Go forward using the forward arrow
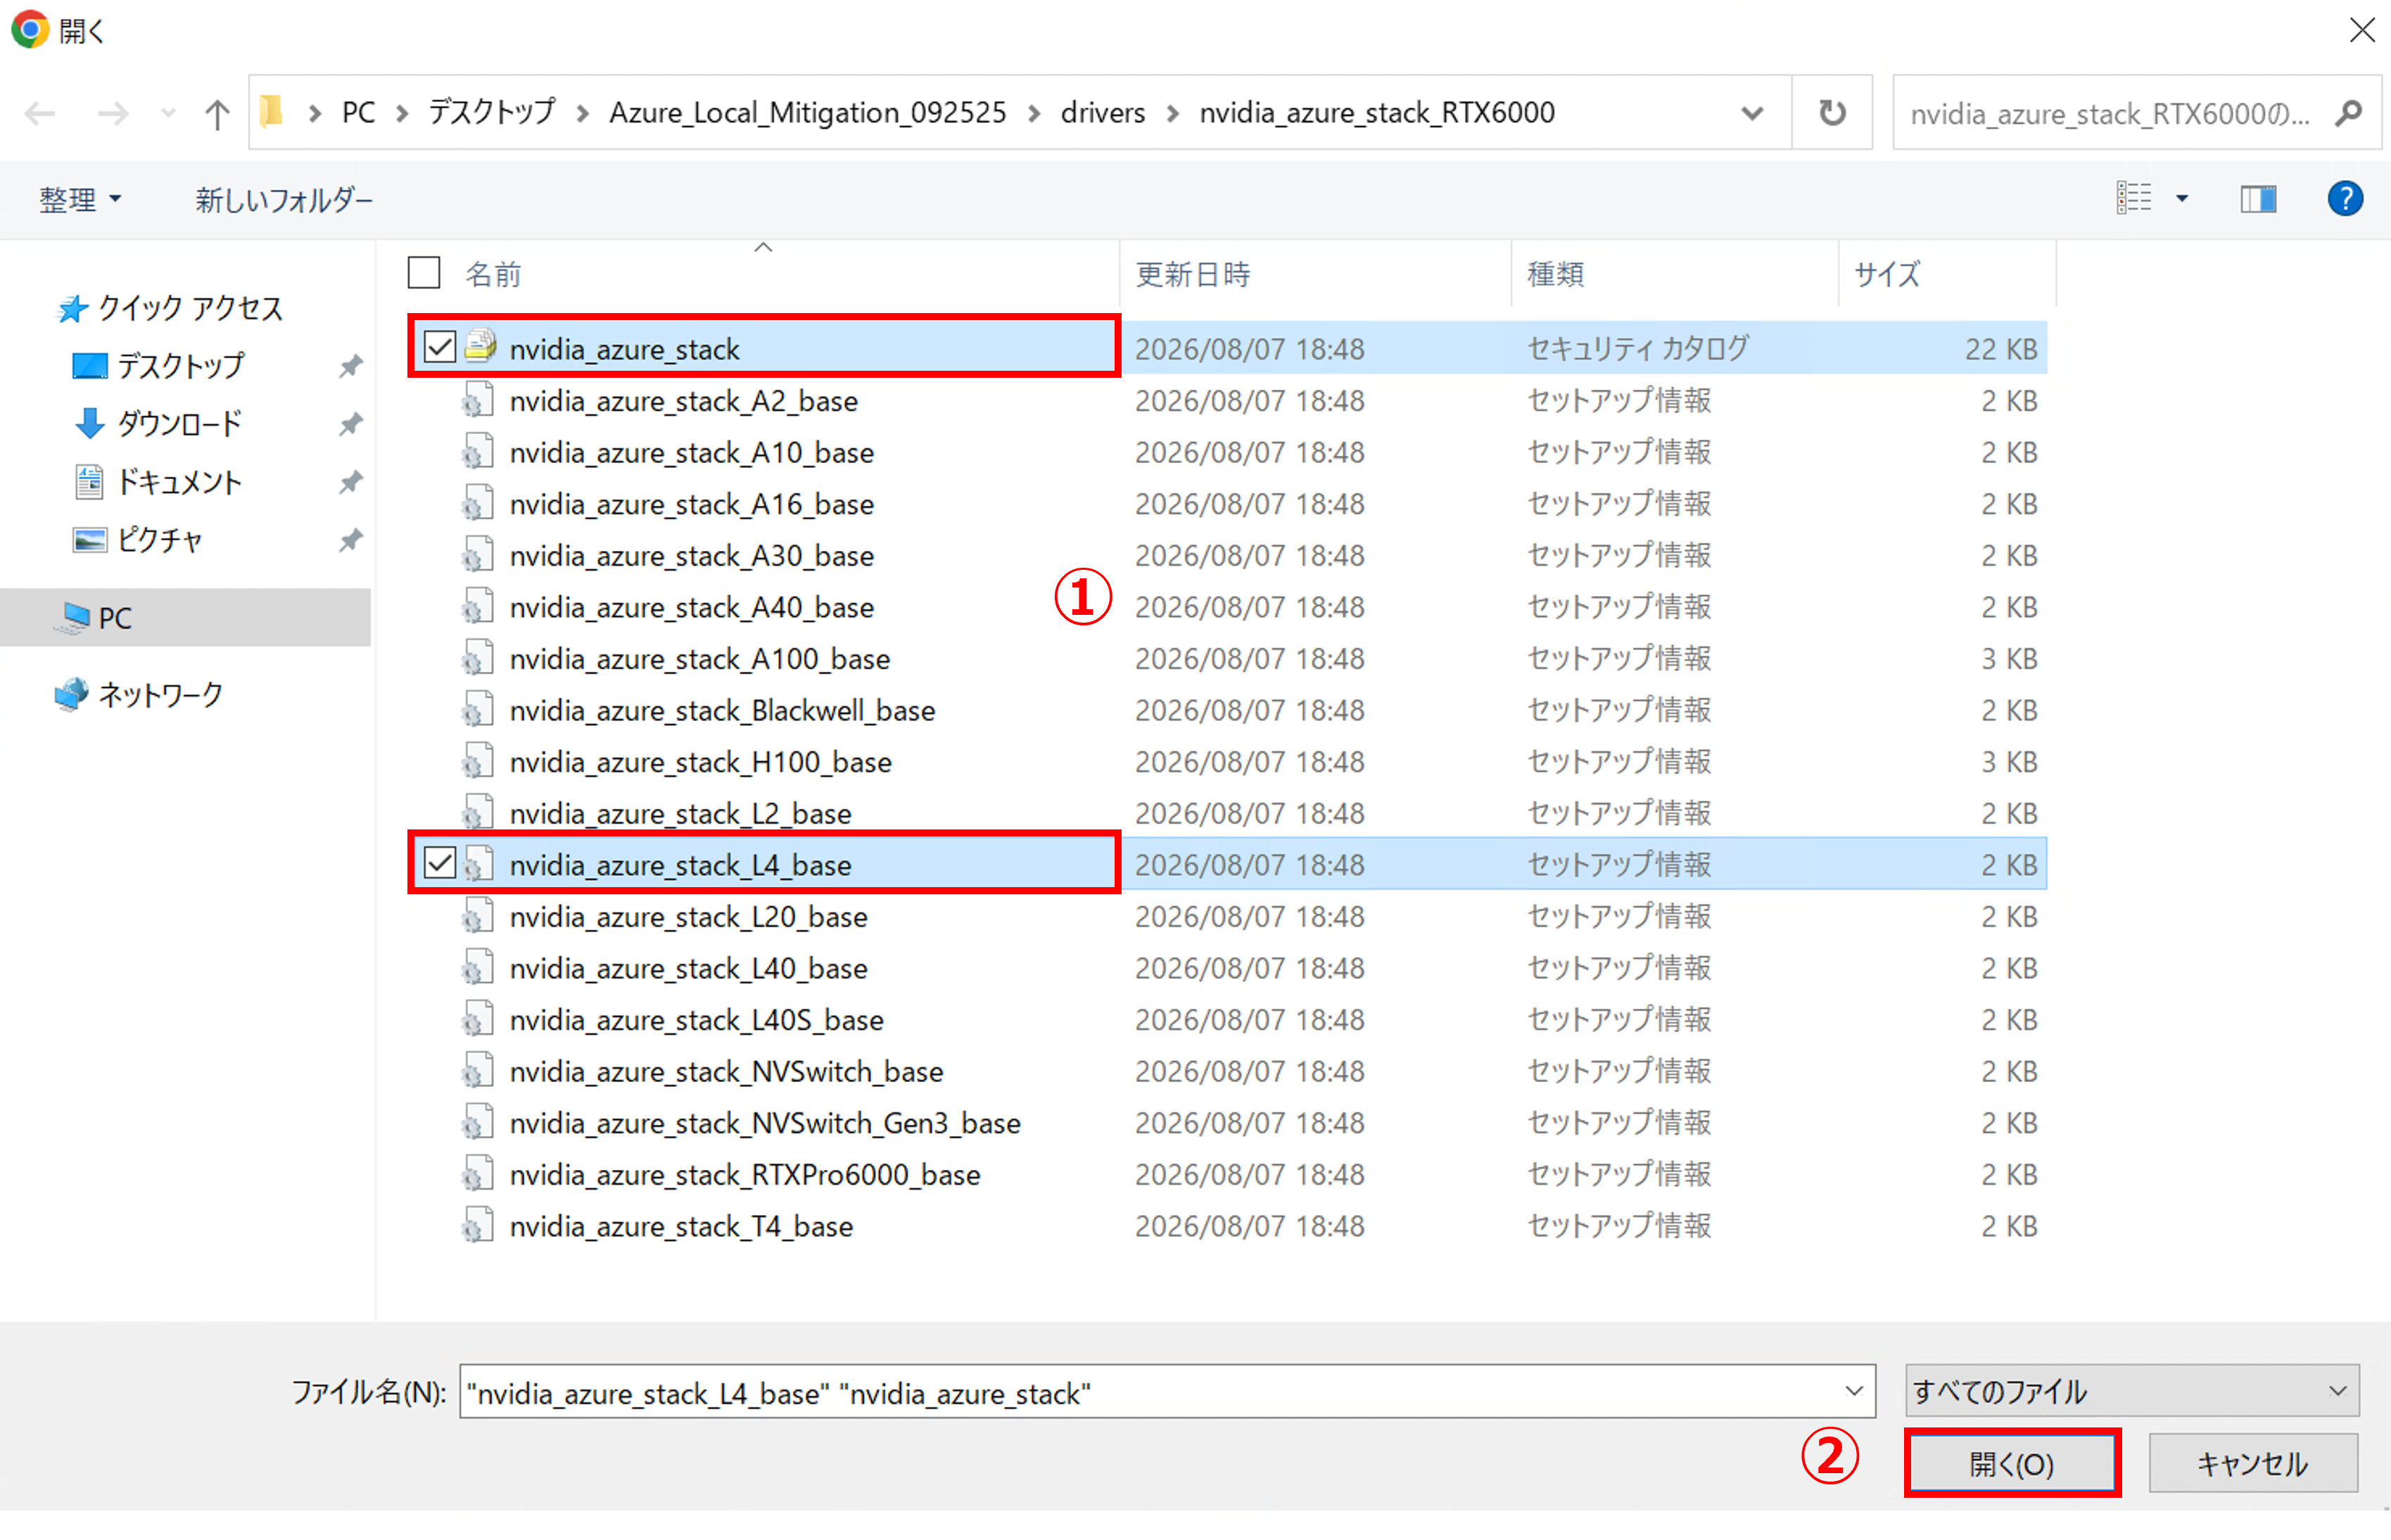 click(x=113, y=113)
